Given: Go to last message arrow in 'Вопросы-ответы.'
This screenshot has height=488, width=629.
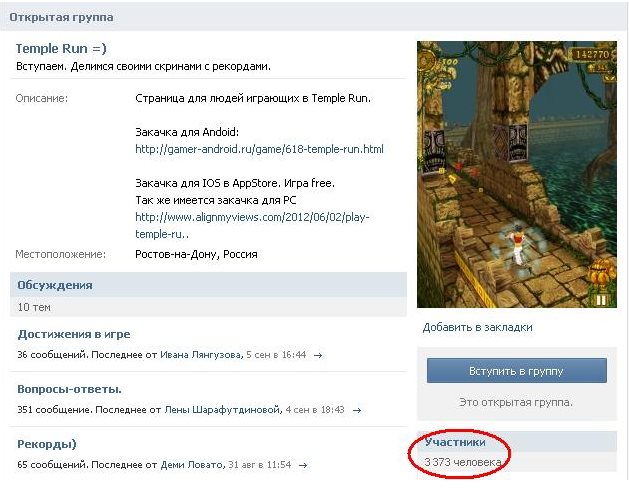Looking at the screenshot, I should pyautogui.click(x=357, y=410).
